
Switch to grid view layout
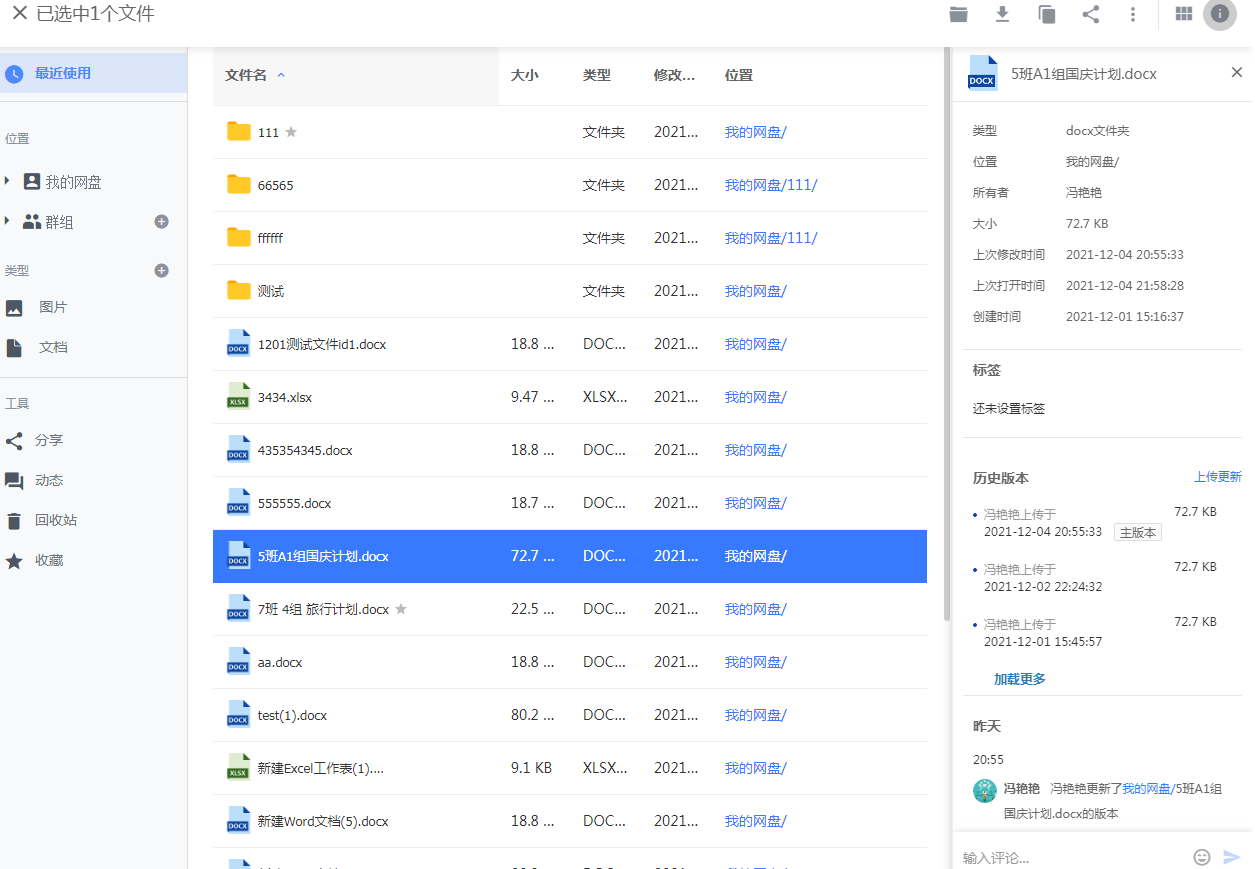pos(1184,14)
